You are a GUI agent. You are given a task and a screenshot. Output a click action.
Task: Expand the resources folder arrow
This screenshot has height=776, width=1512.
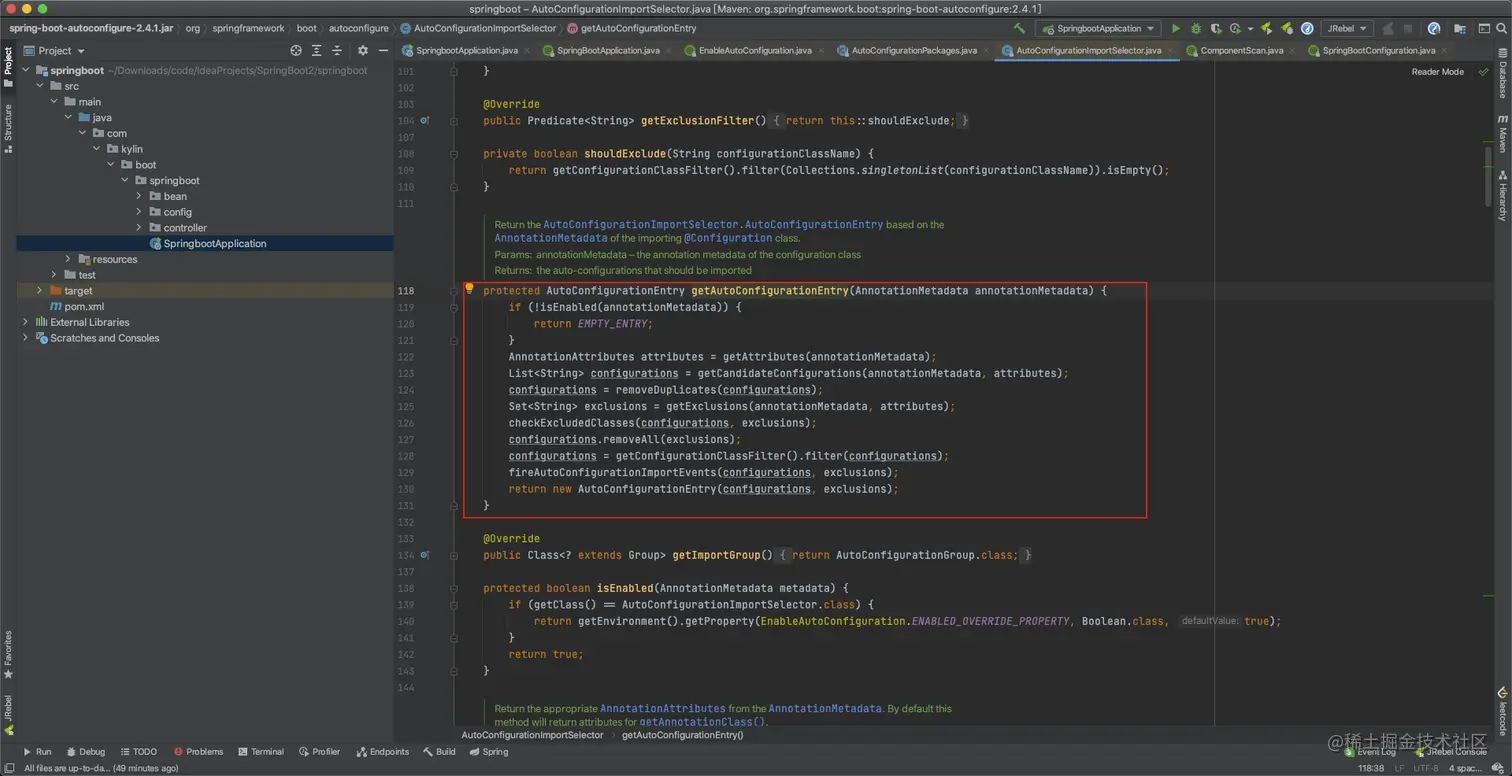click(x=69, y=259)
